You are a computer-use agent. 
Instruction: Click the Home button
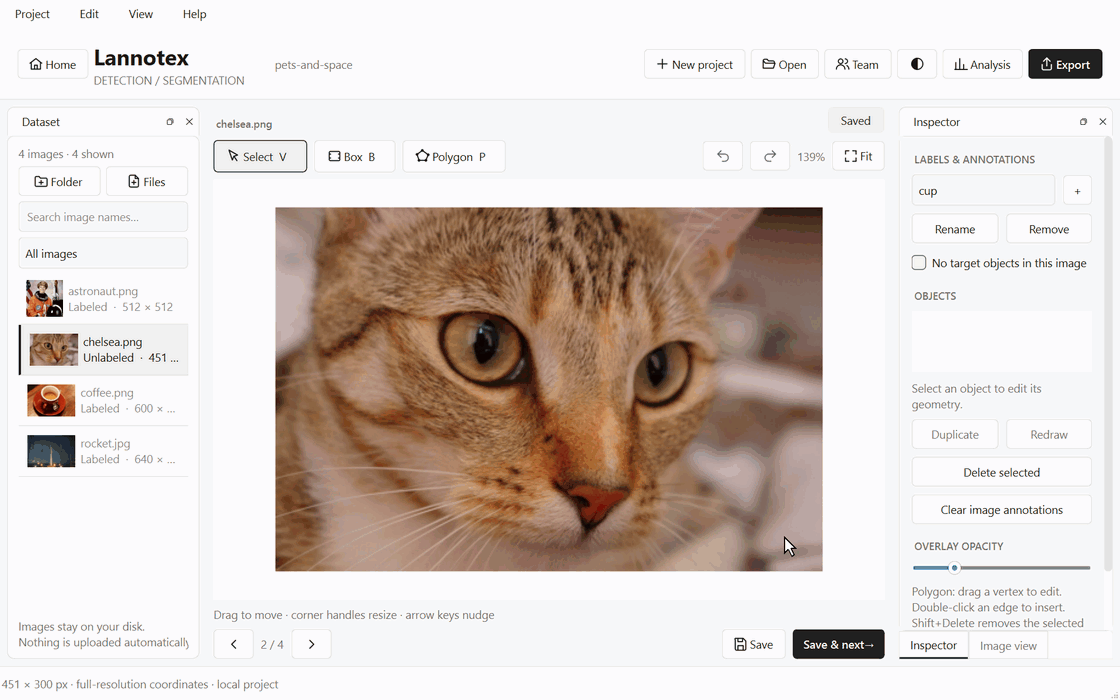[x=52, y=64]
